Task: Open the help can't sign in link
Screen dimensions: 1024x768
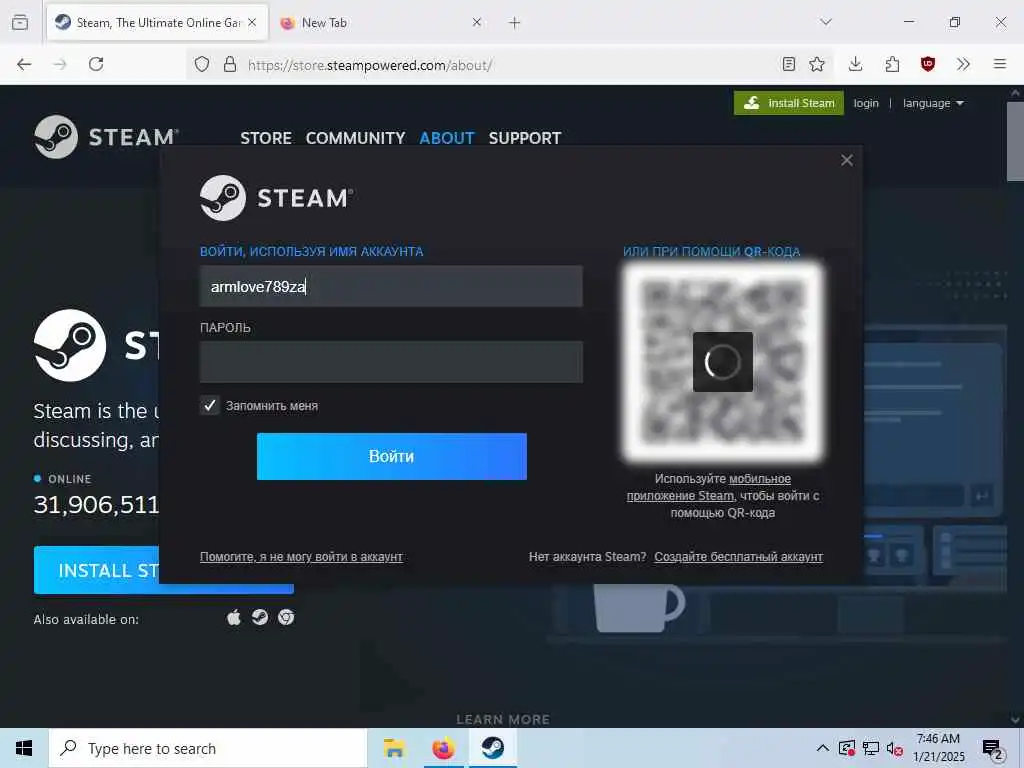Action: [301, 557]
